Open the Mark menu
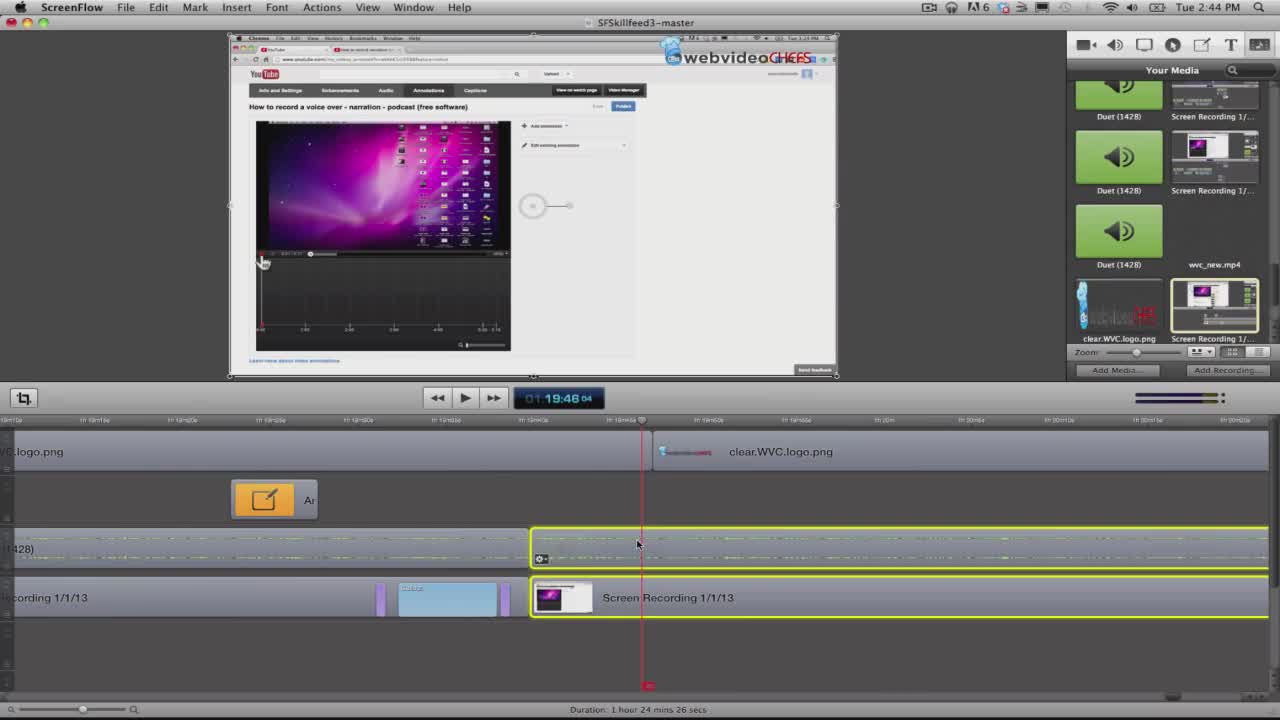Viewport: 1280px width, 720px height. (x=195, y=7)
